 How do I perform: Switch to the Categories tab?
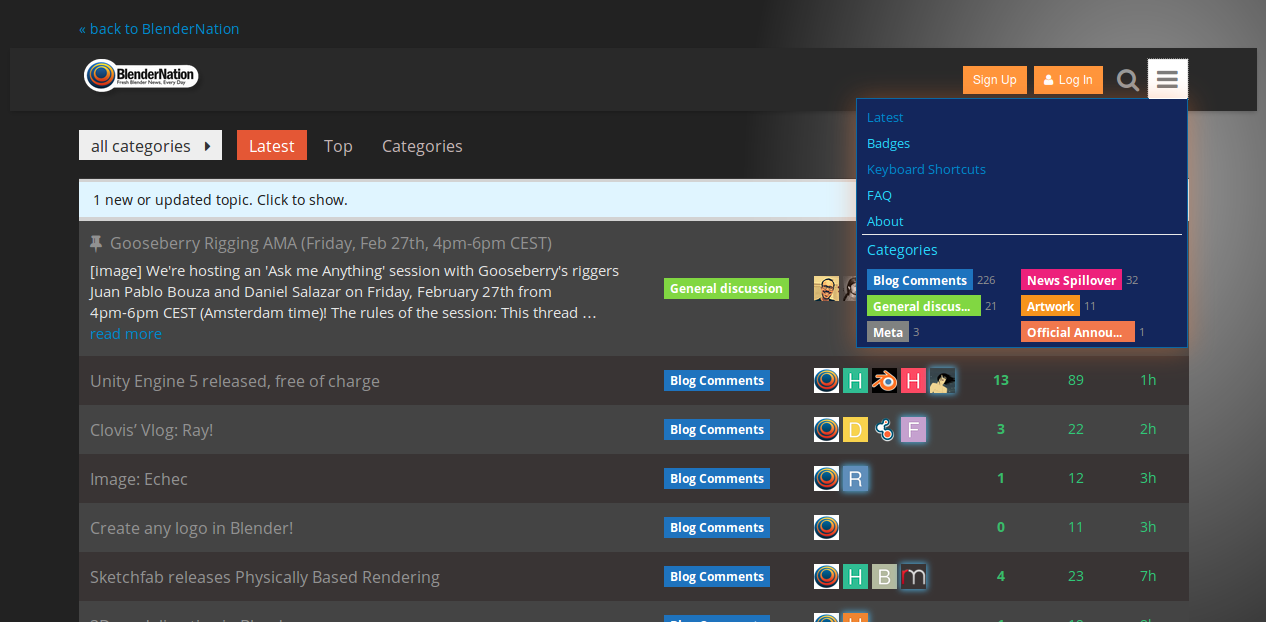(422, 146)
